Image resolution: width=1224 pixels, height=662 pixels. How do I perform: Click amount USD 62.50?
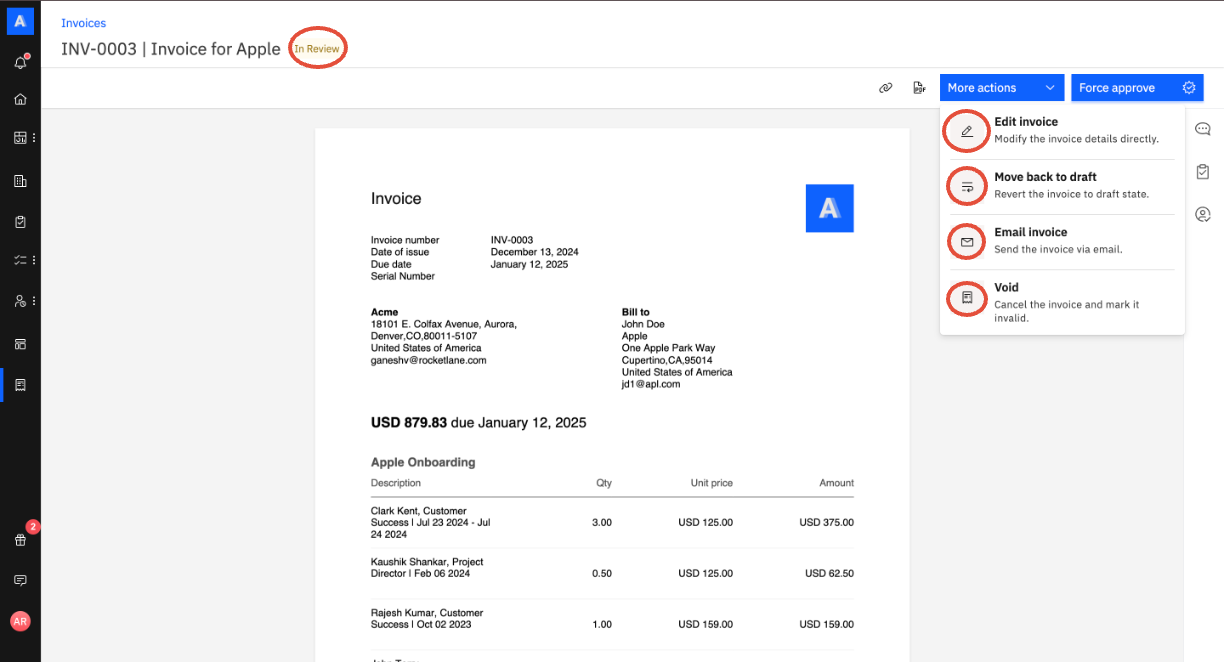[x=830, y=573]
